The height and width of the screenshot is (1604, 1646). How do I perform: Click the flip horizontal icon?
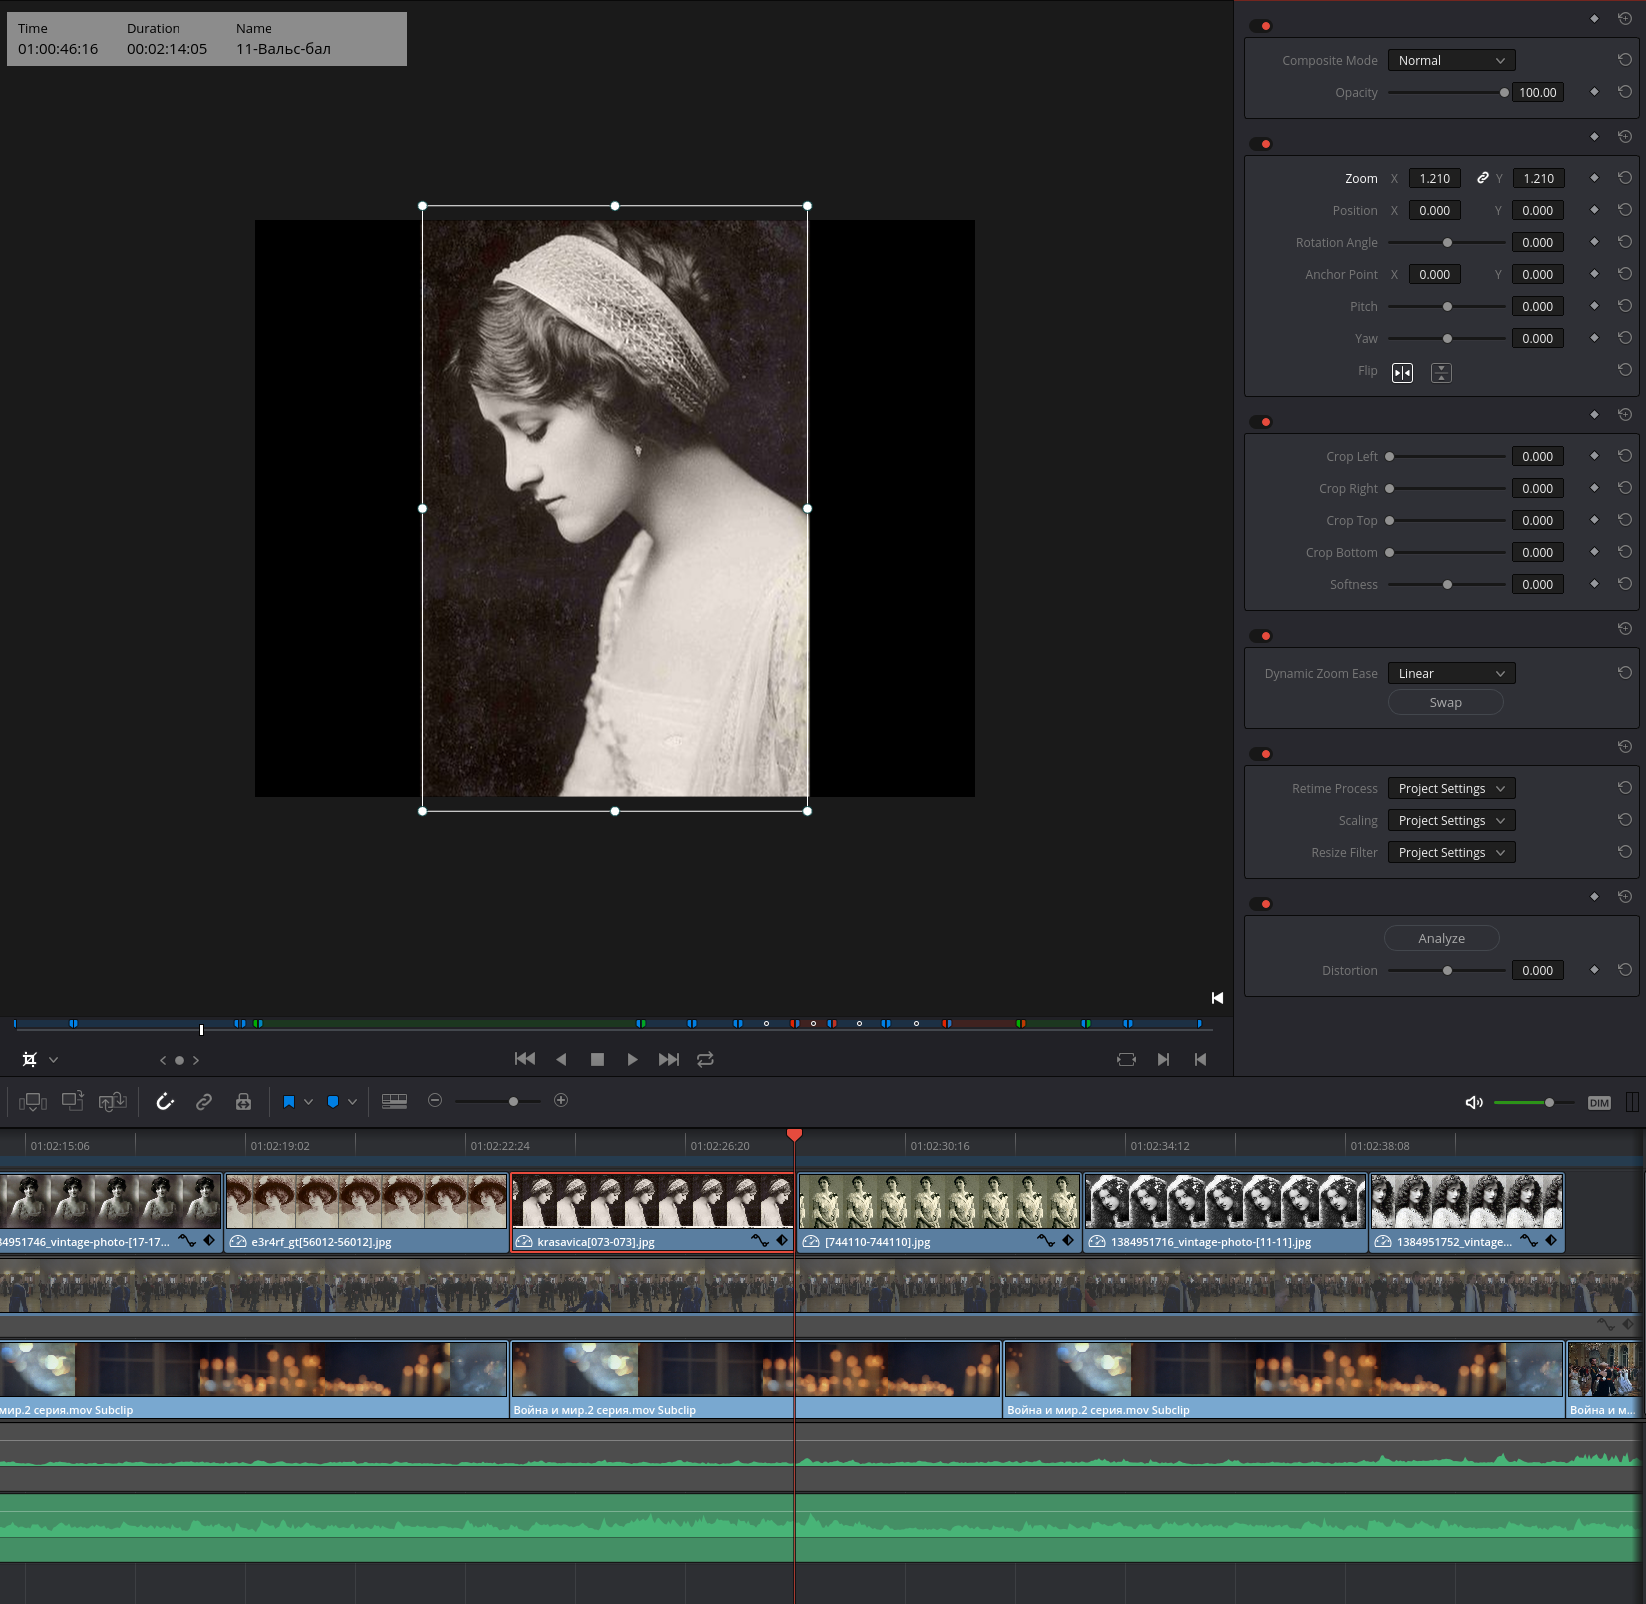point(1402,373)
